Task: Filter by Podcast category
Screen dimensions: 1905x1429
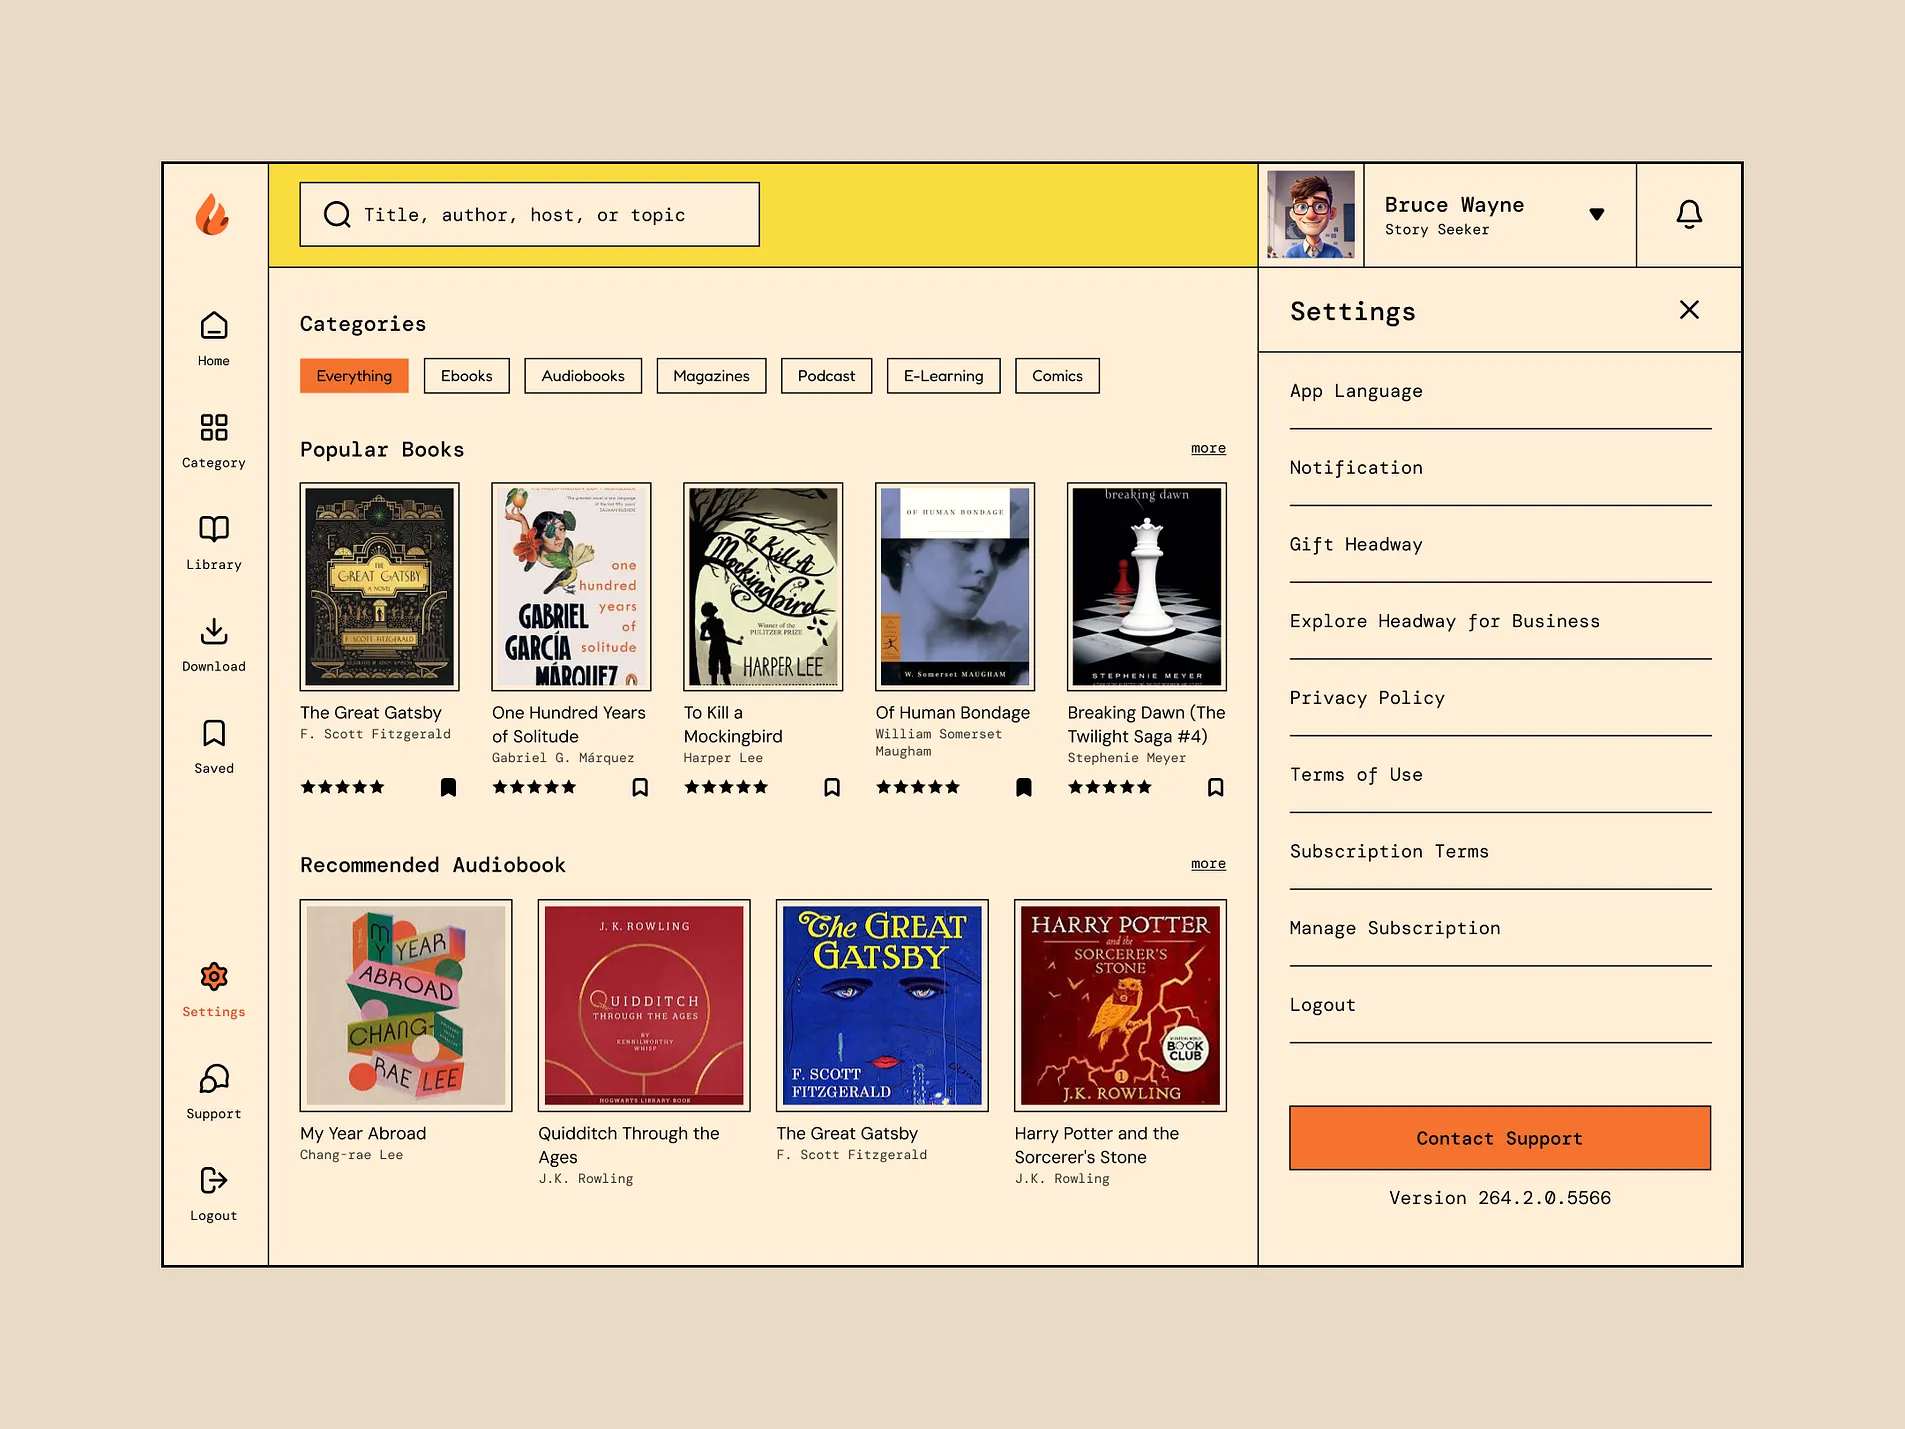Action: click(826, 376)
